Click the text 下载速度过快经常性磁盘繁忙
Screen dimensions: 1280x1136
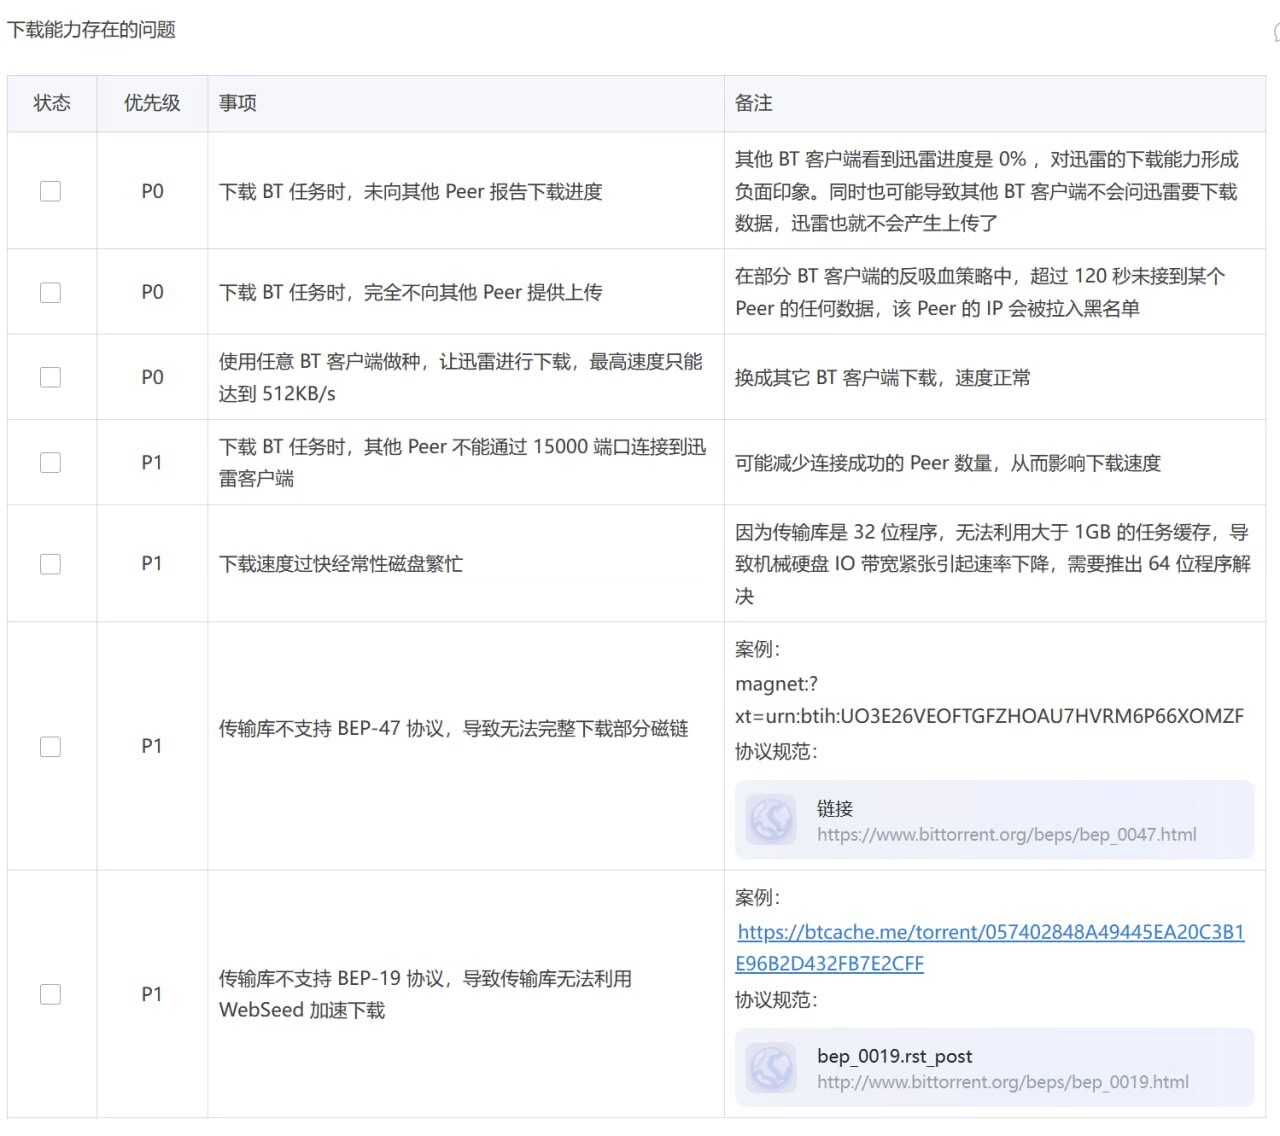coord(341,564)
